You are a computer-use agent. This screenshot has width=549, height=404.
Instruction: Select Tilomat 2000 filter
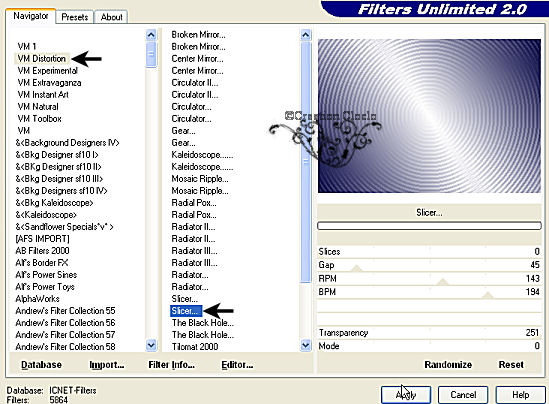[x=195, y=347]
